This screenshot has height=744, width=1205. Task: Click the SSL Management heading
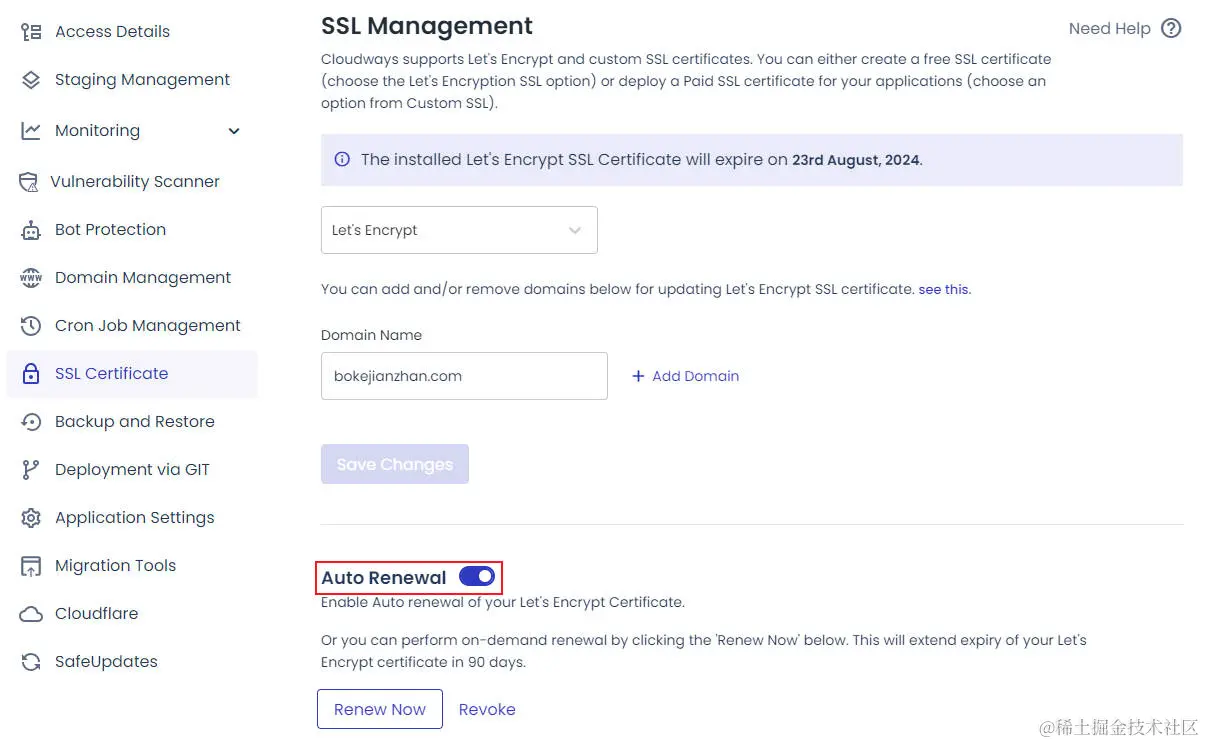[x=427, y=26]
